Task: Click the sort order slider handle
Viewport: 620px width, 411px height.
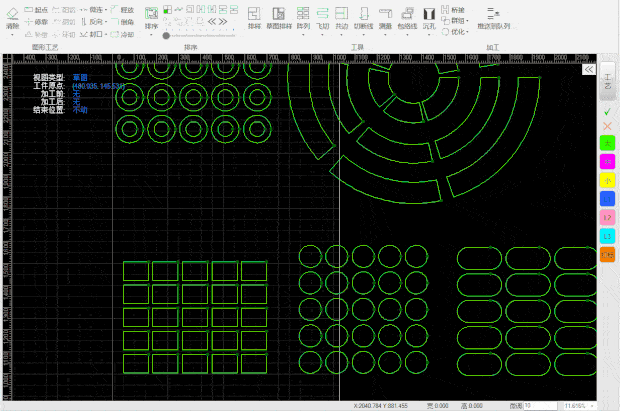Action: (166, 36)
